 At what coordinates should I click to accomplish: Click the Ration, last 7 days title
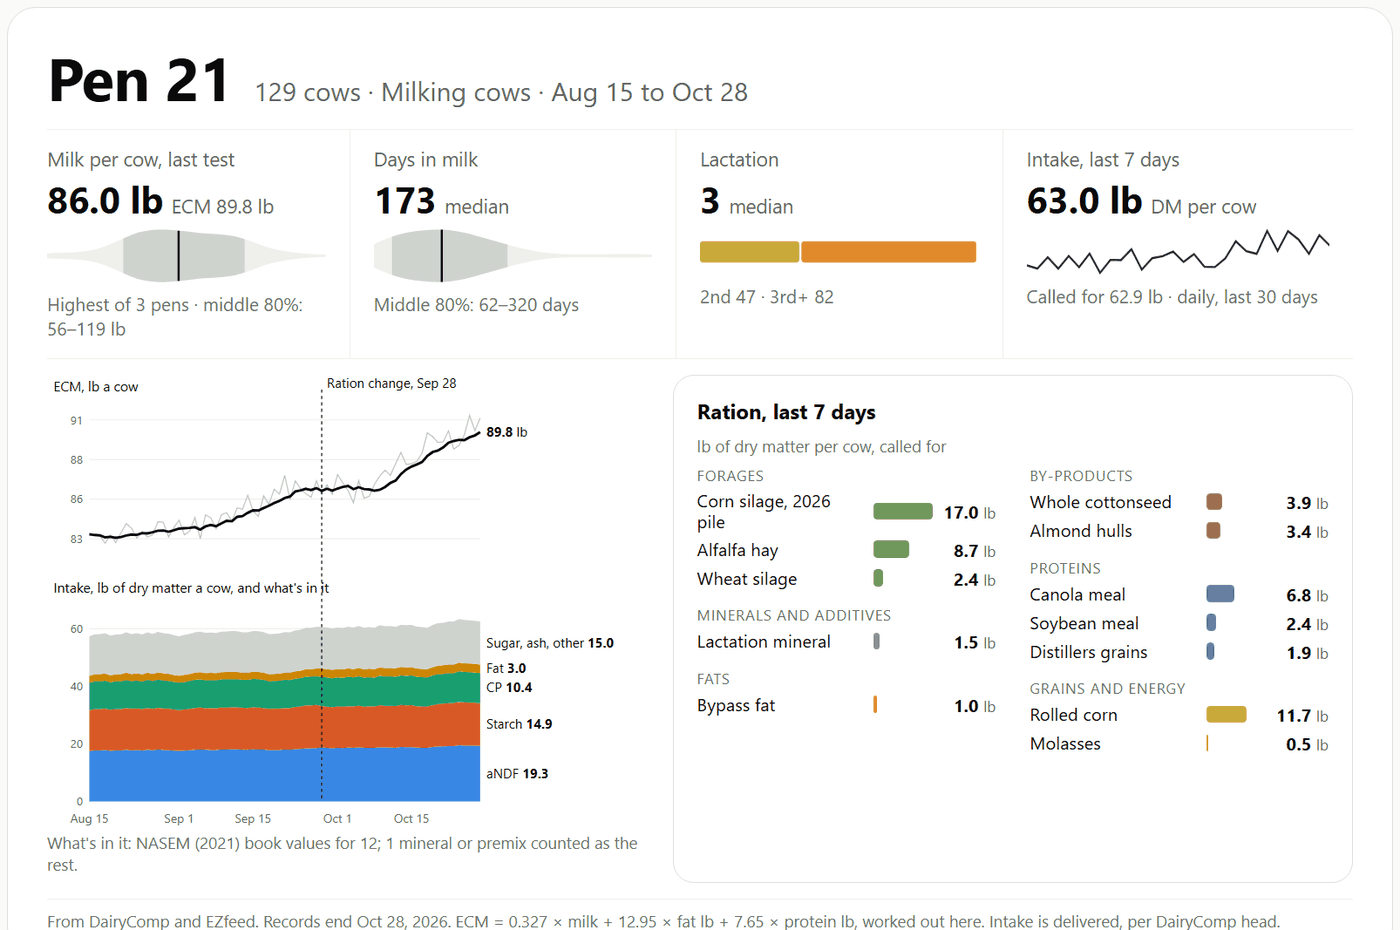786,412
